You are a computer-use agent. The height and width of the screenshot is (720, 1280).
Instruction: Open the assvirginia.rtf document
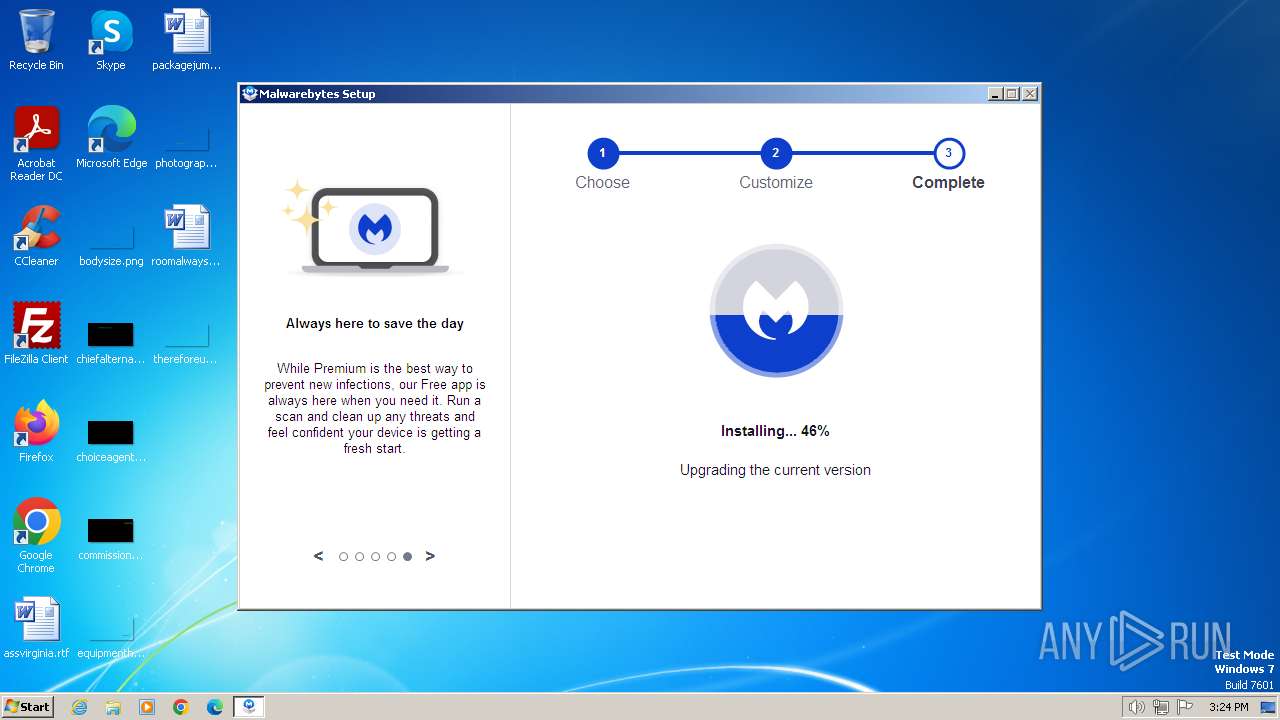click(36, 628)
